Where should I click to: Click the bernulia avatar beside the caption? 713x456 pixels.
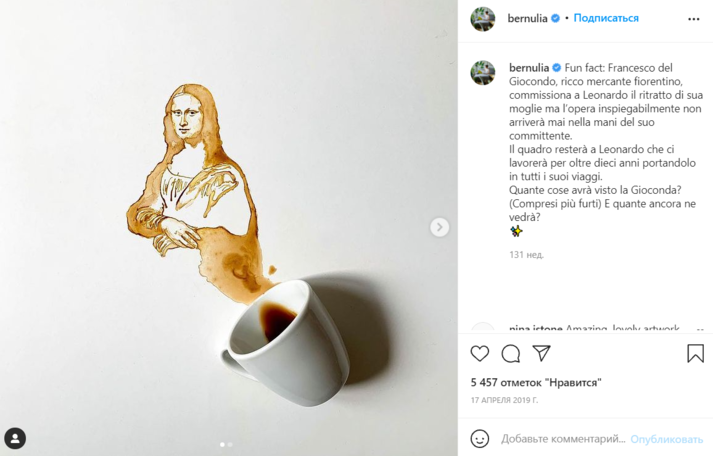point(483,73)
